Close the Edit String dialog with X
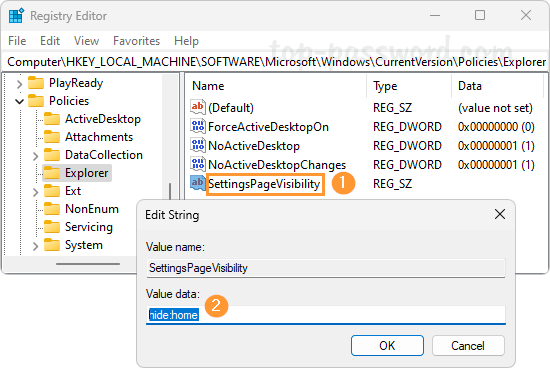The image size is (550, 368). coord(500,214)
